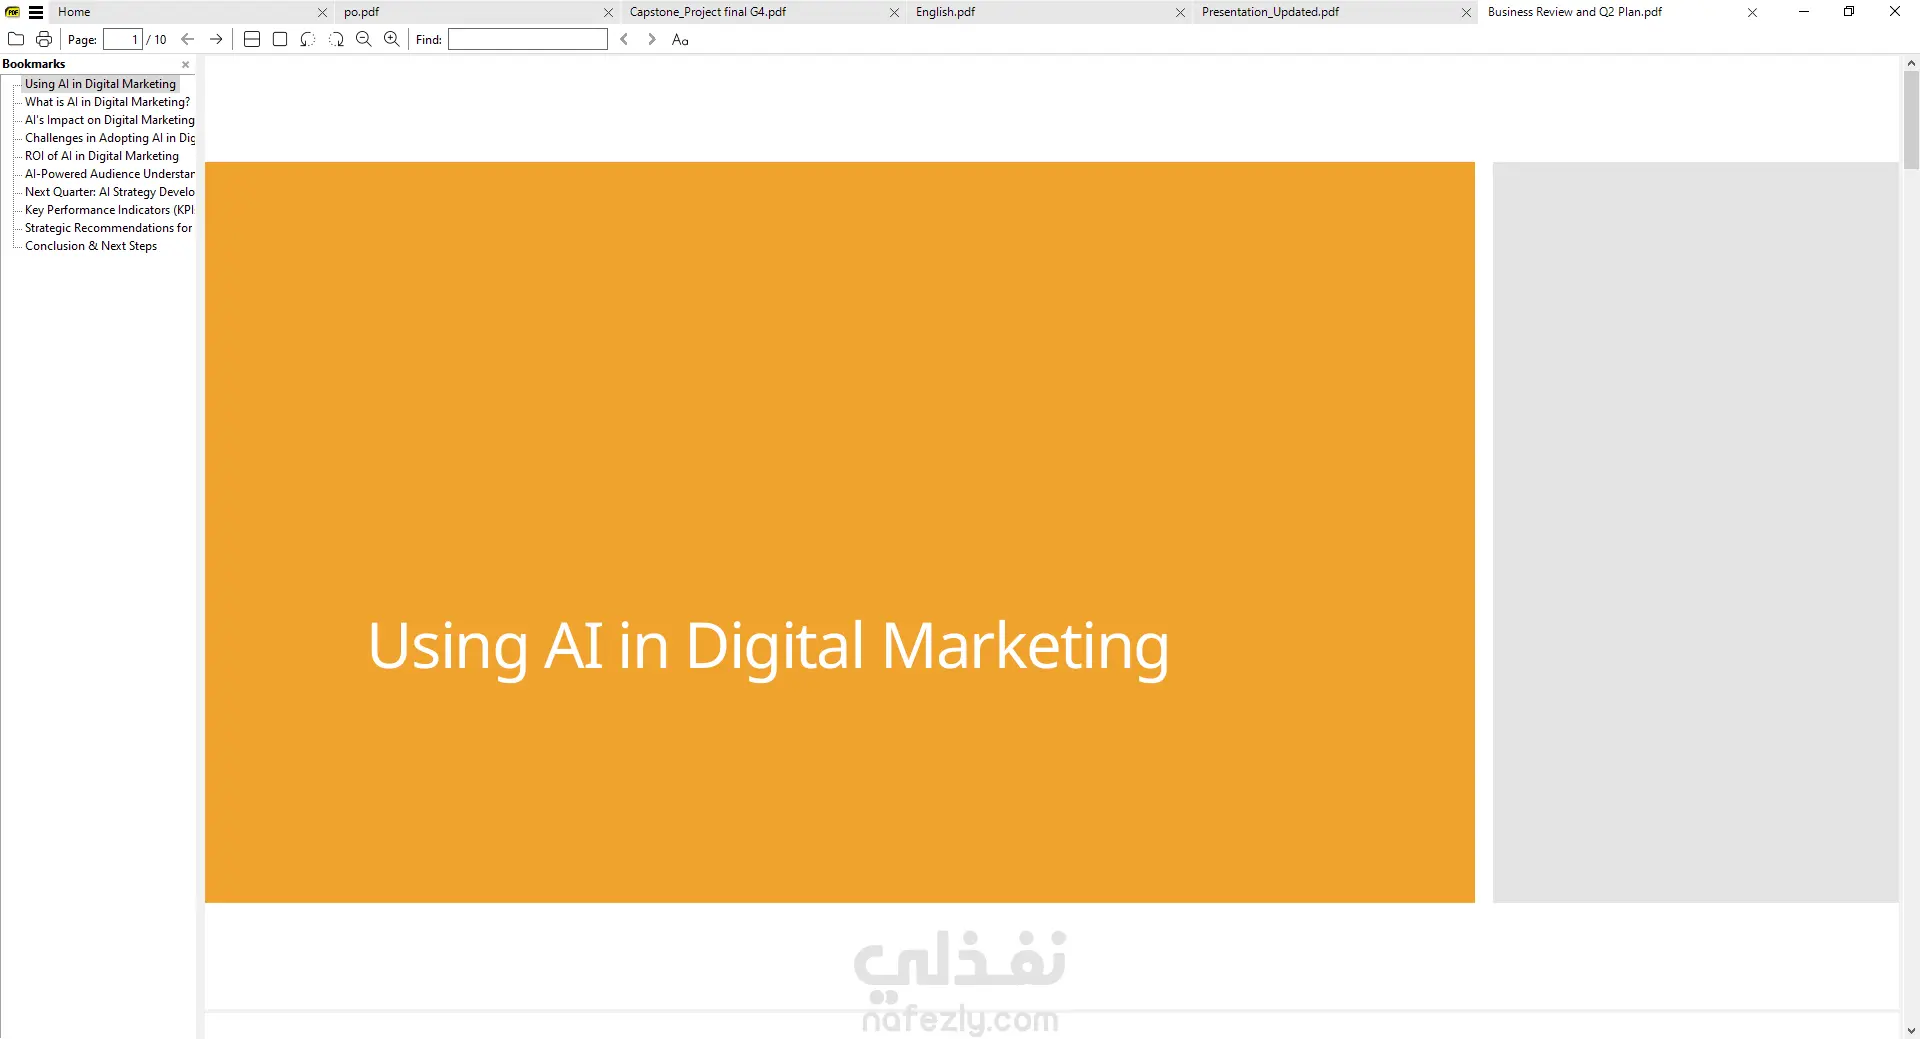Image resolution: width=1920 pixels, height=1039 pixels.
Task: Open bookmark Next Quarter: AI Strategy
Action: click(110, 192)
